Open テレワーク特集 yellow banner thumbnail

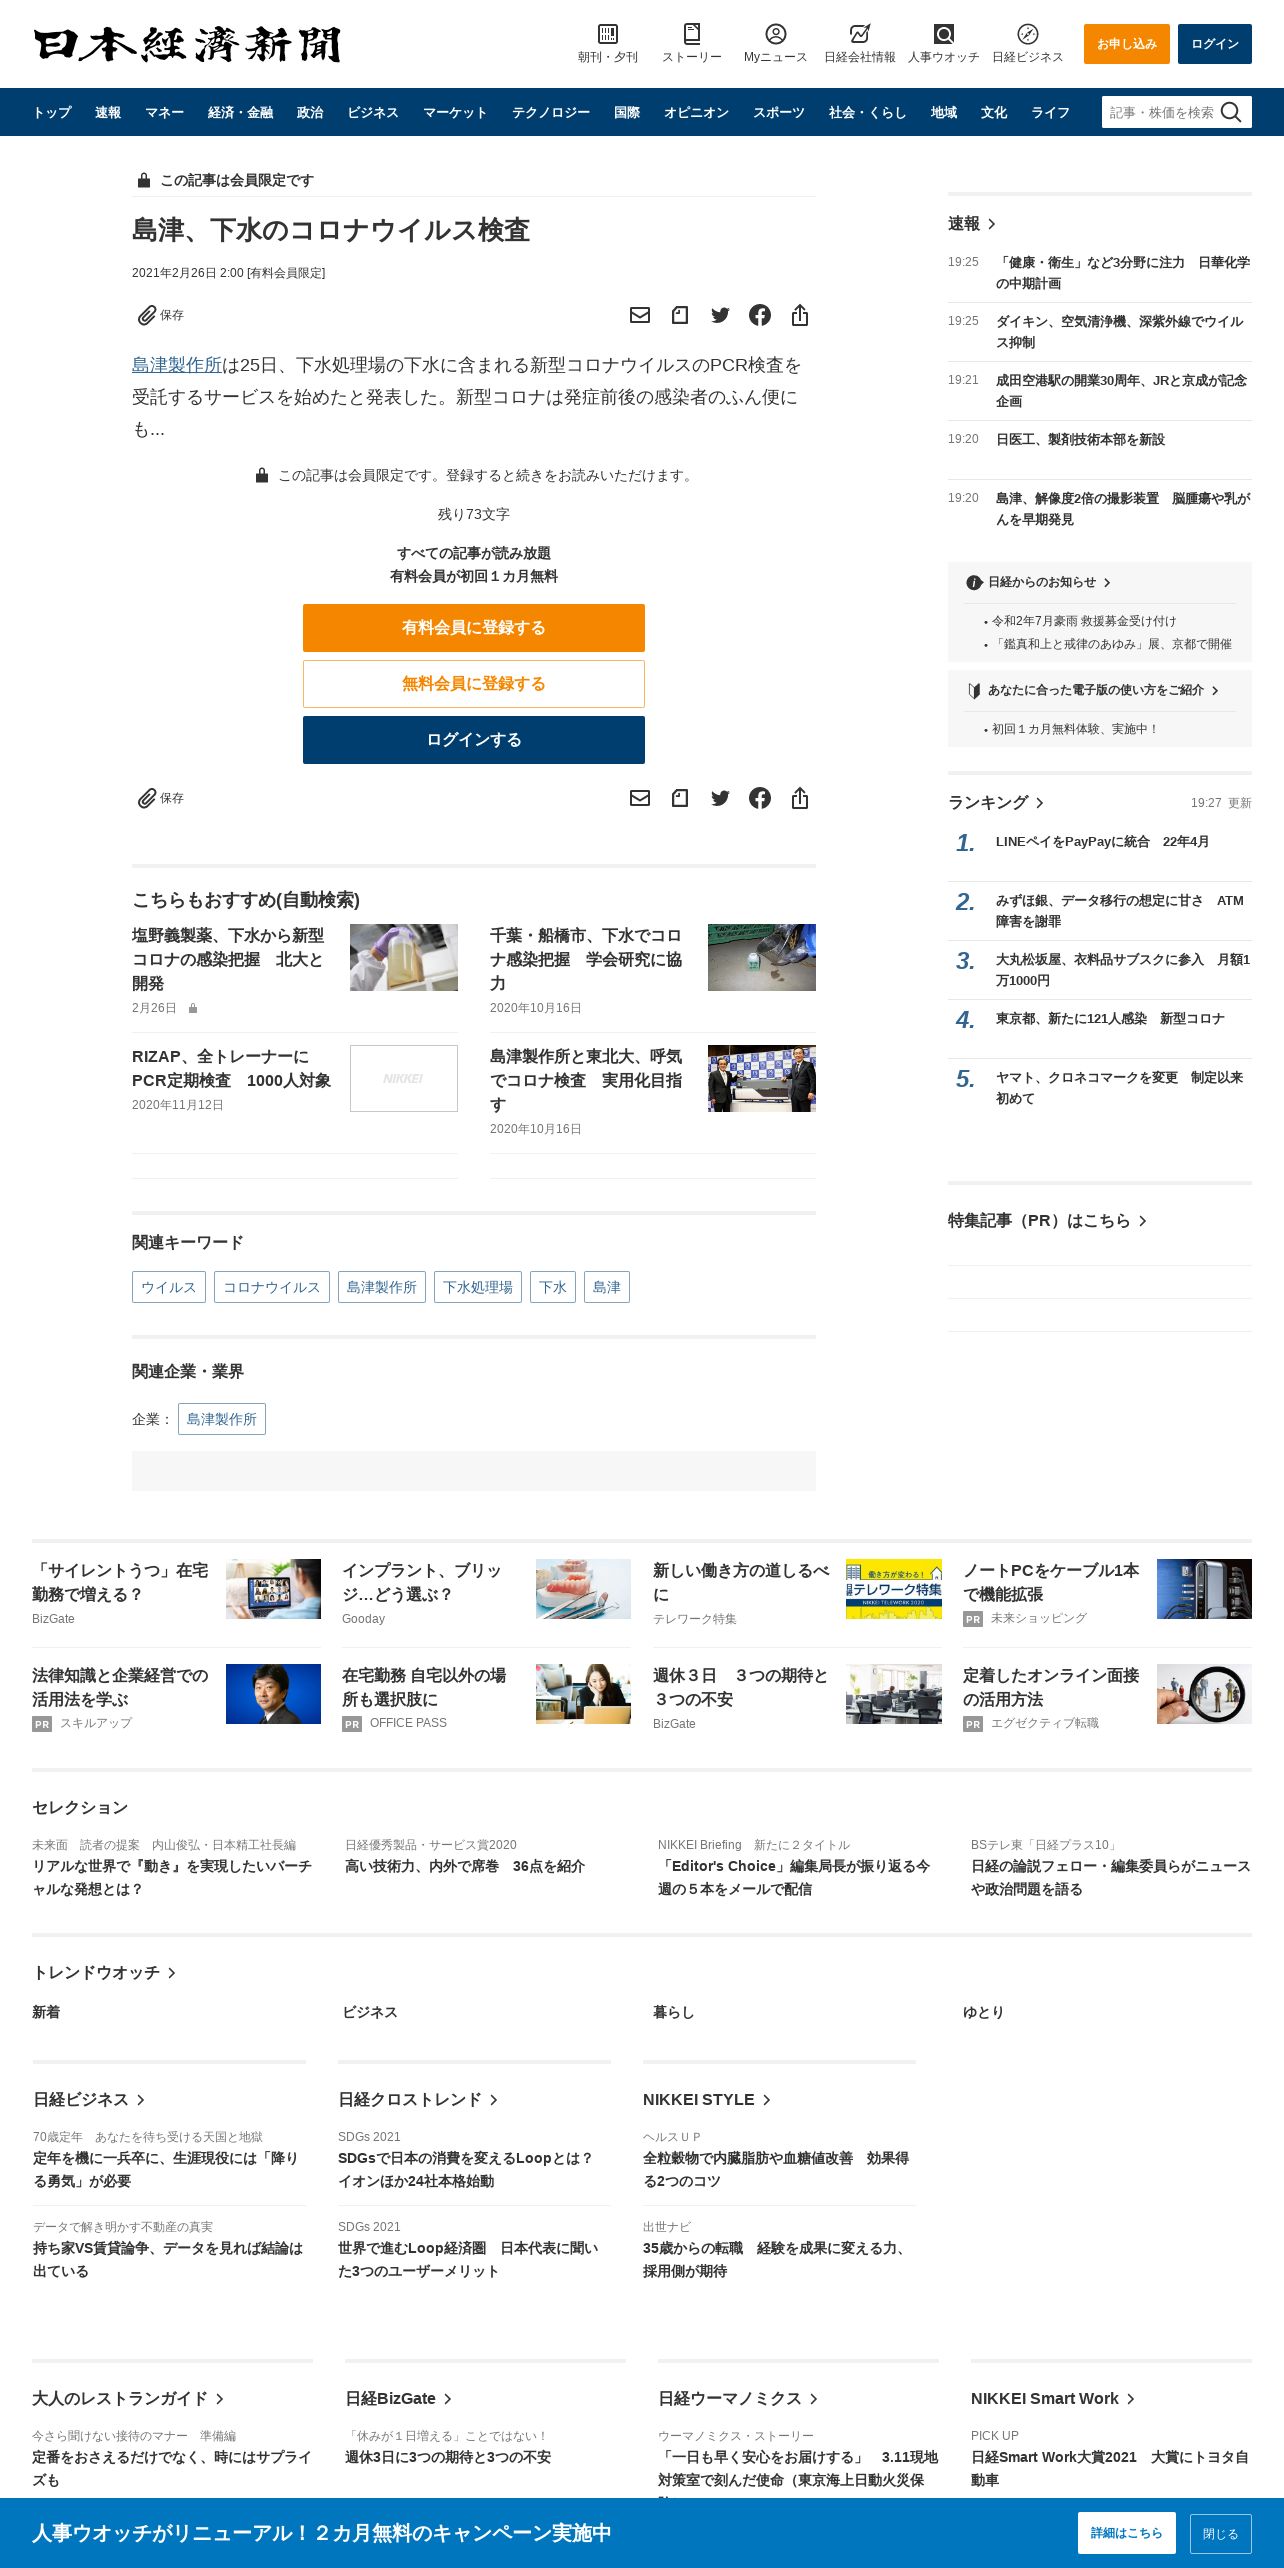[x=894, y=1589]
